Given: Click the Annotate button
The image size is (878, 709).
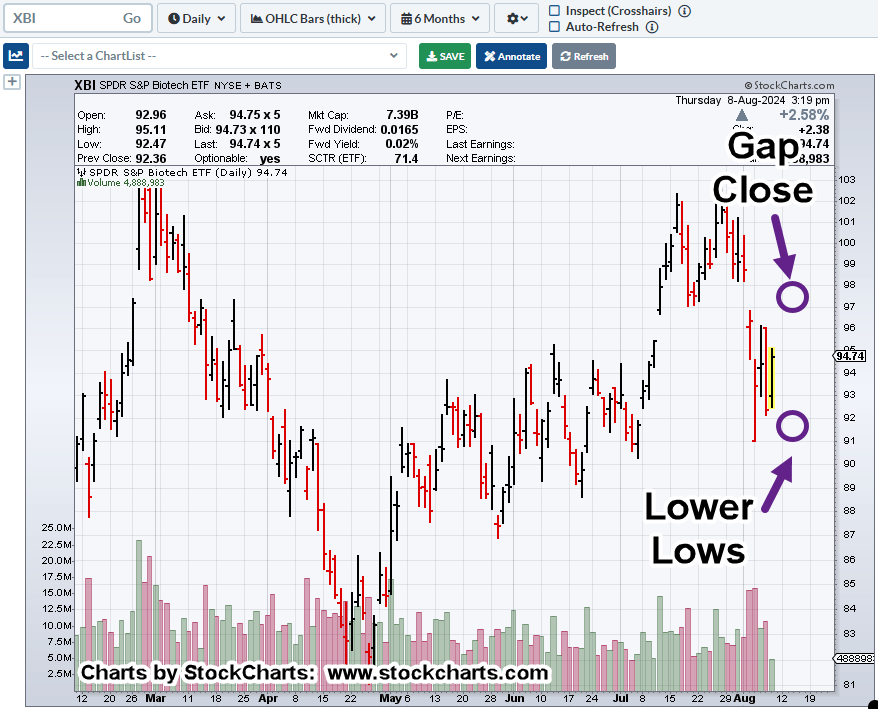Looking at the screenshot, I should click(511, 56).
